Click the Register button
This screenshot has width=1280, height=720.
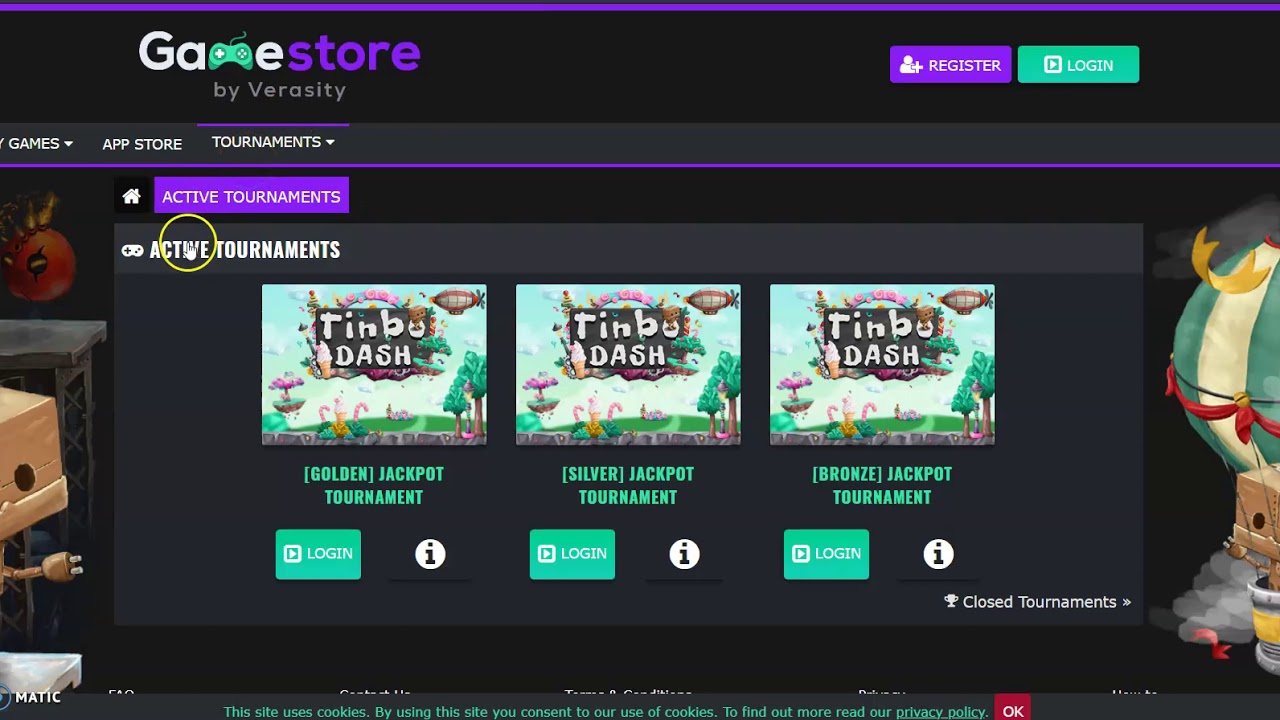click(950, 65)
